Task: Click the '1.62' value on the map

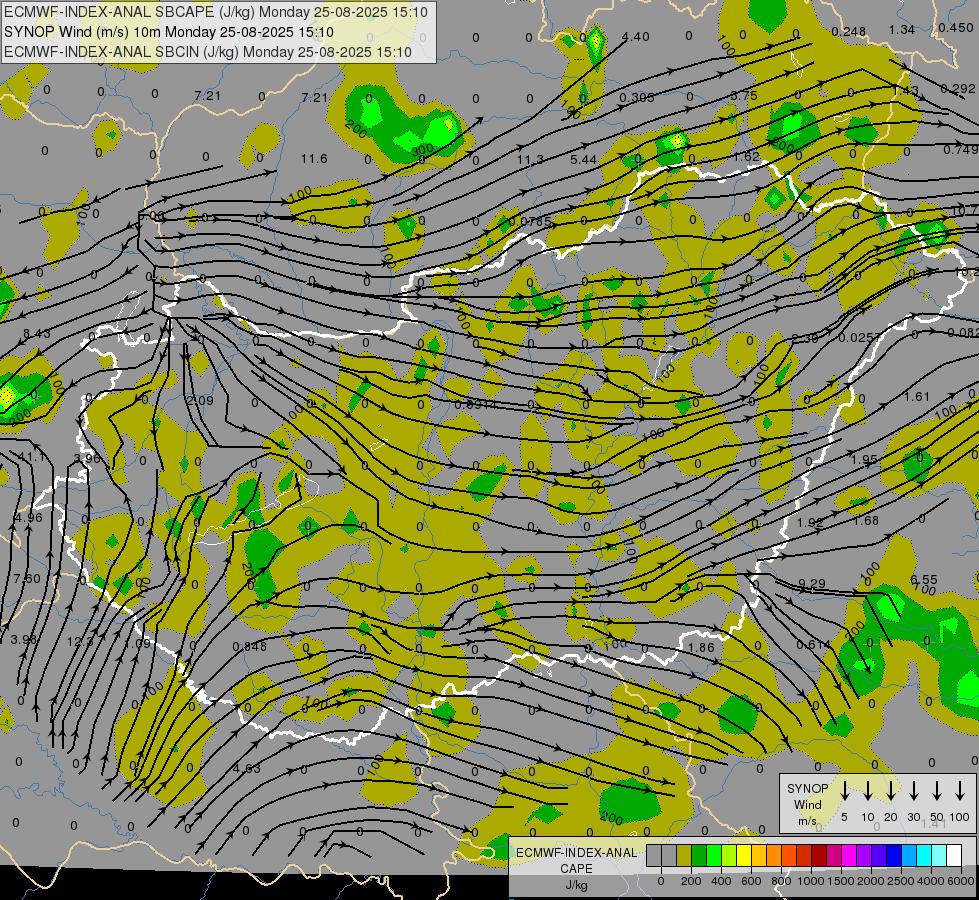Action: pyautogui.click(x=747, y=156)
